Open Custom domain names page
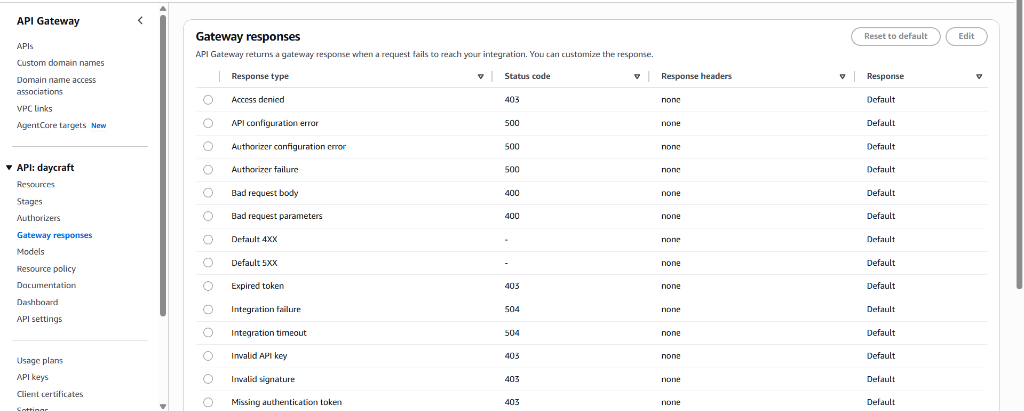 click(x=60, y=63)
